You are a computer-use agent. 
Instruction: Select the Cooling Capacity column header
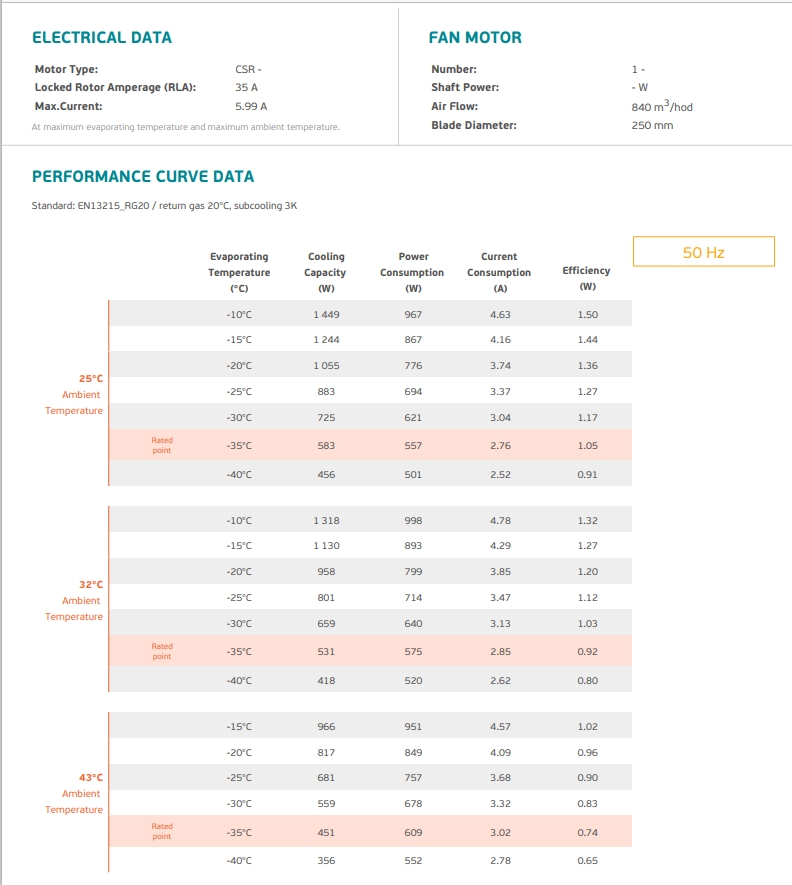coord(326,272)
